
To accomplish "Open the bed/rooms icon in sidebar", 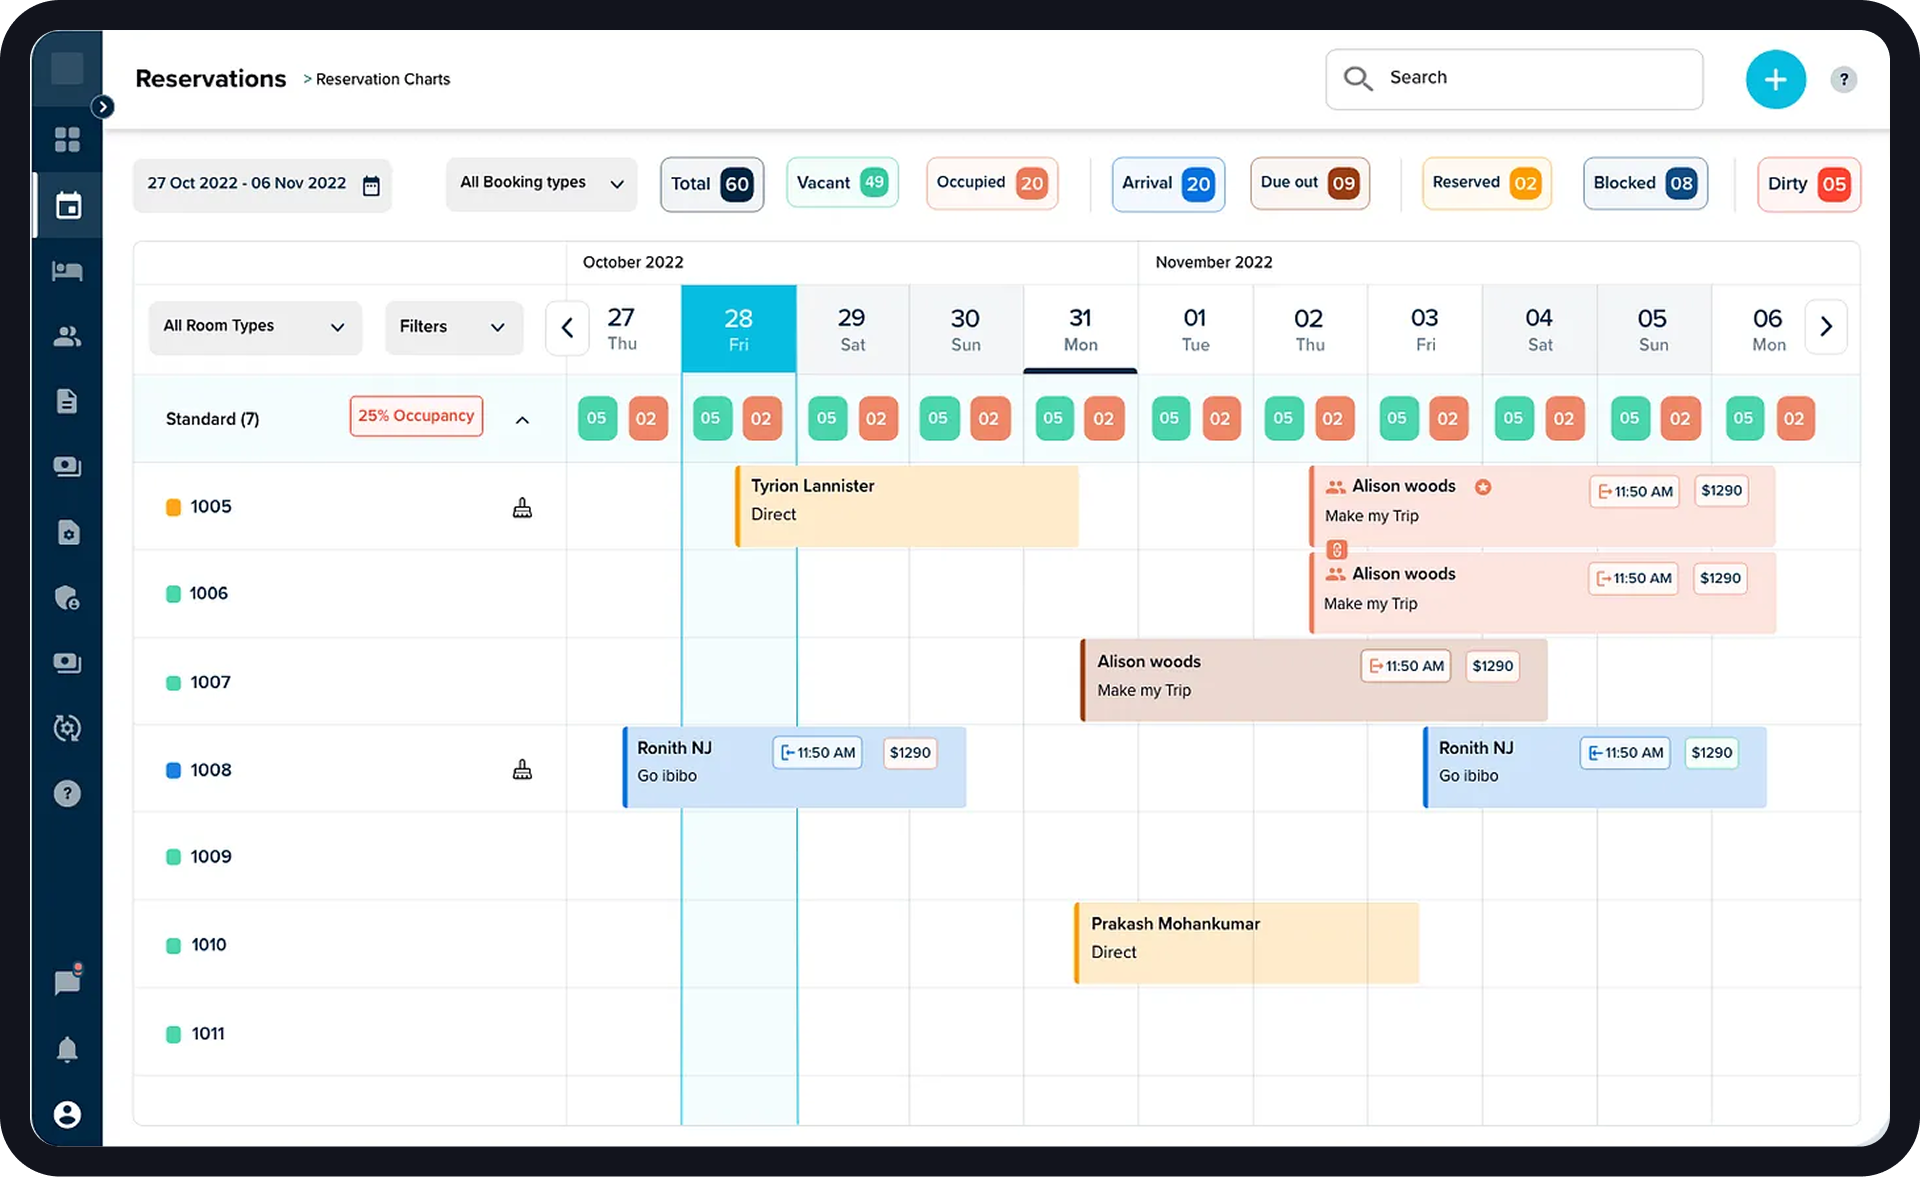I will tap(67, 271).
